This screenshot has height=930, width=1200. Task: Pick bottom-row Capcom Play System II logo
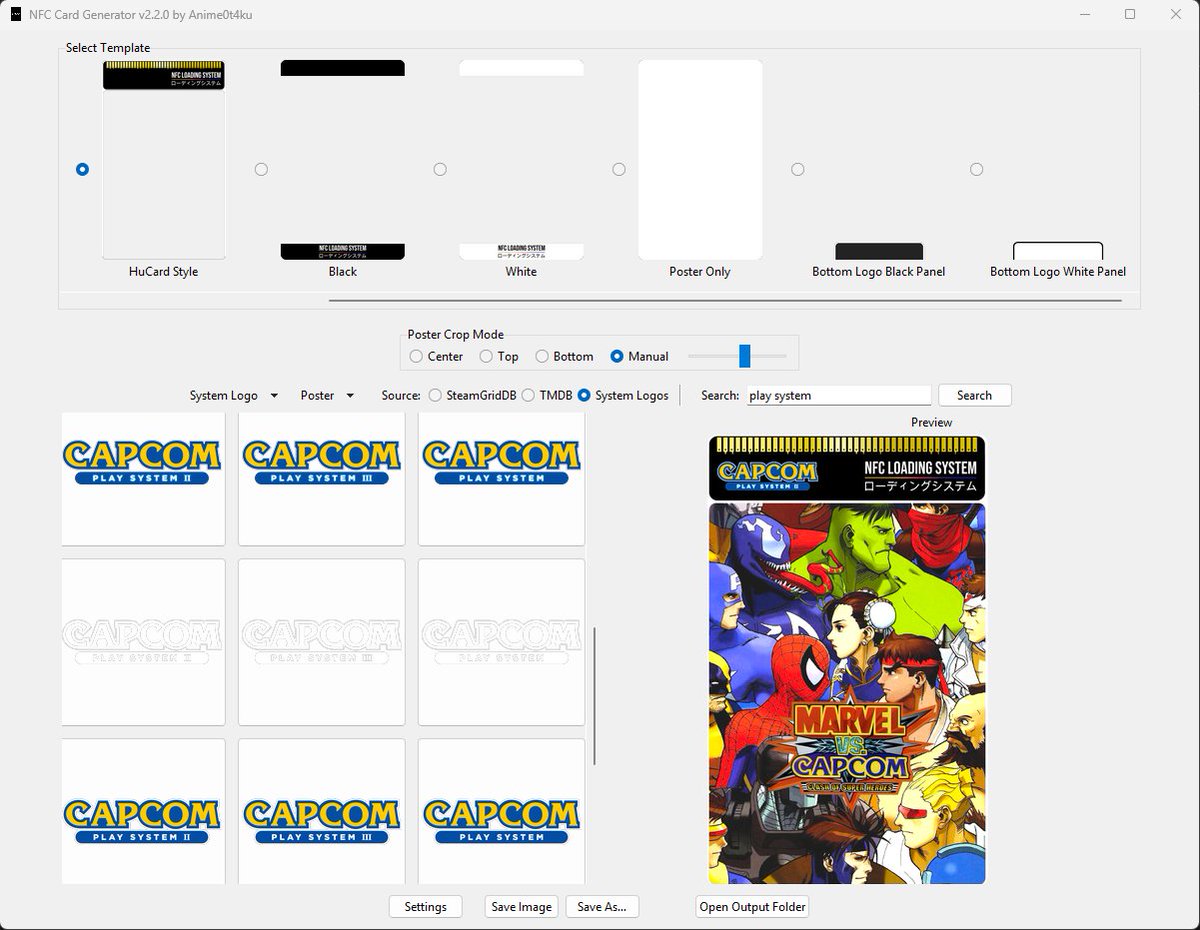(142, 812)
